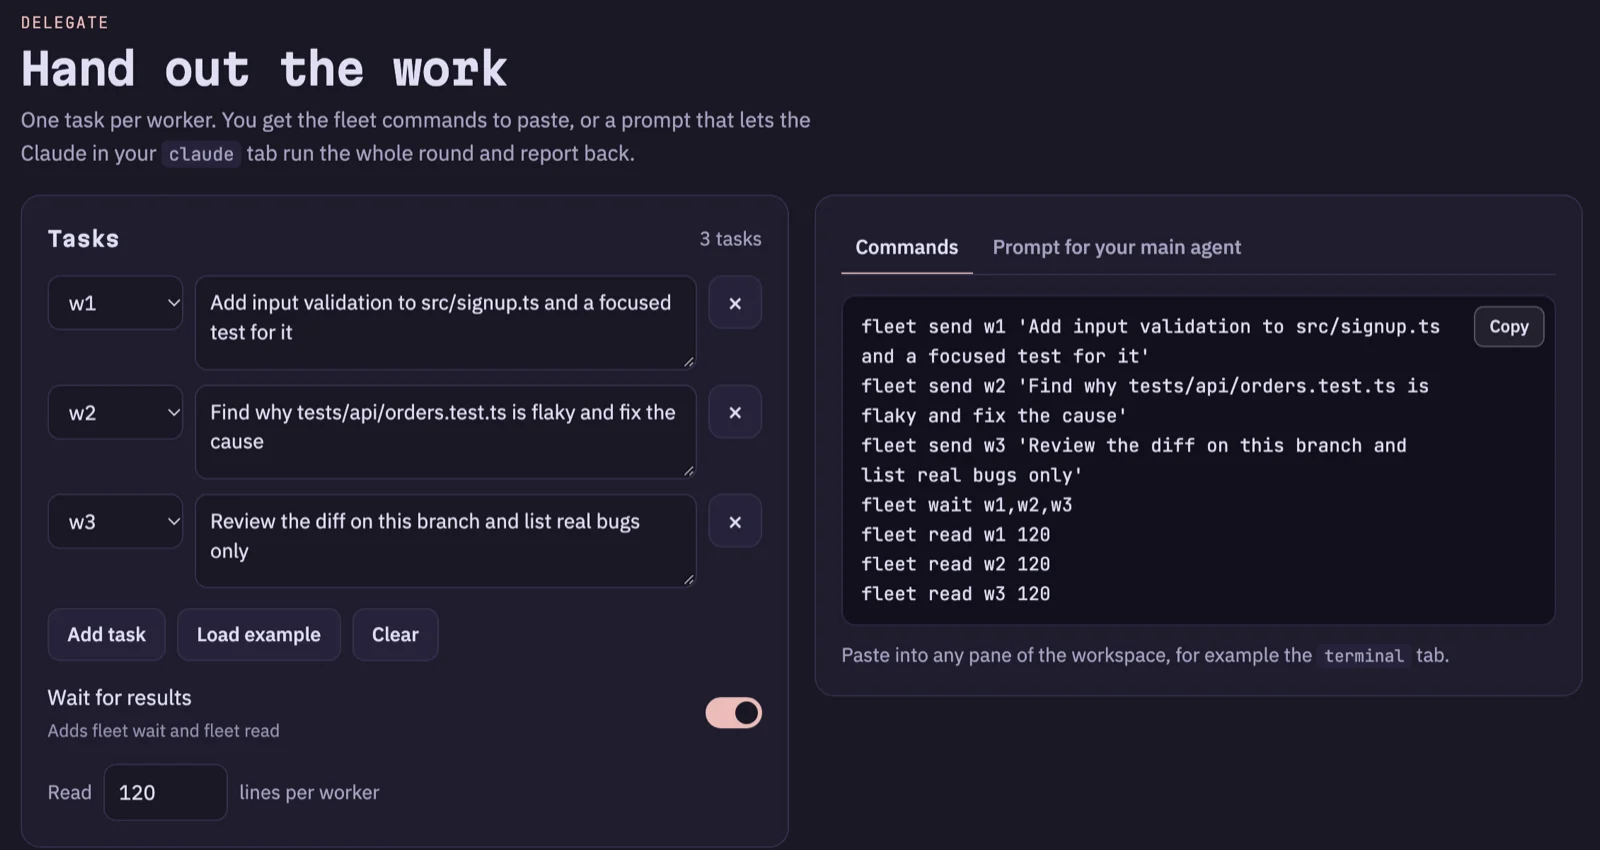1600x850 pixels.
Task: Copy the fleet commands
Action: 1509,327
